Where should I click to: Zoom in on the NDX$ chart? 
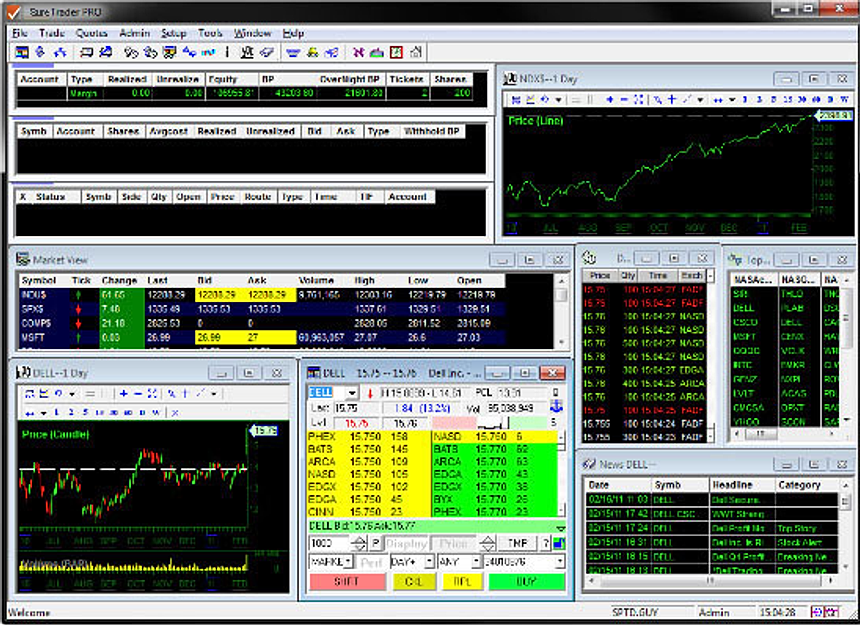coord(610,99)
